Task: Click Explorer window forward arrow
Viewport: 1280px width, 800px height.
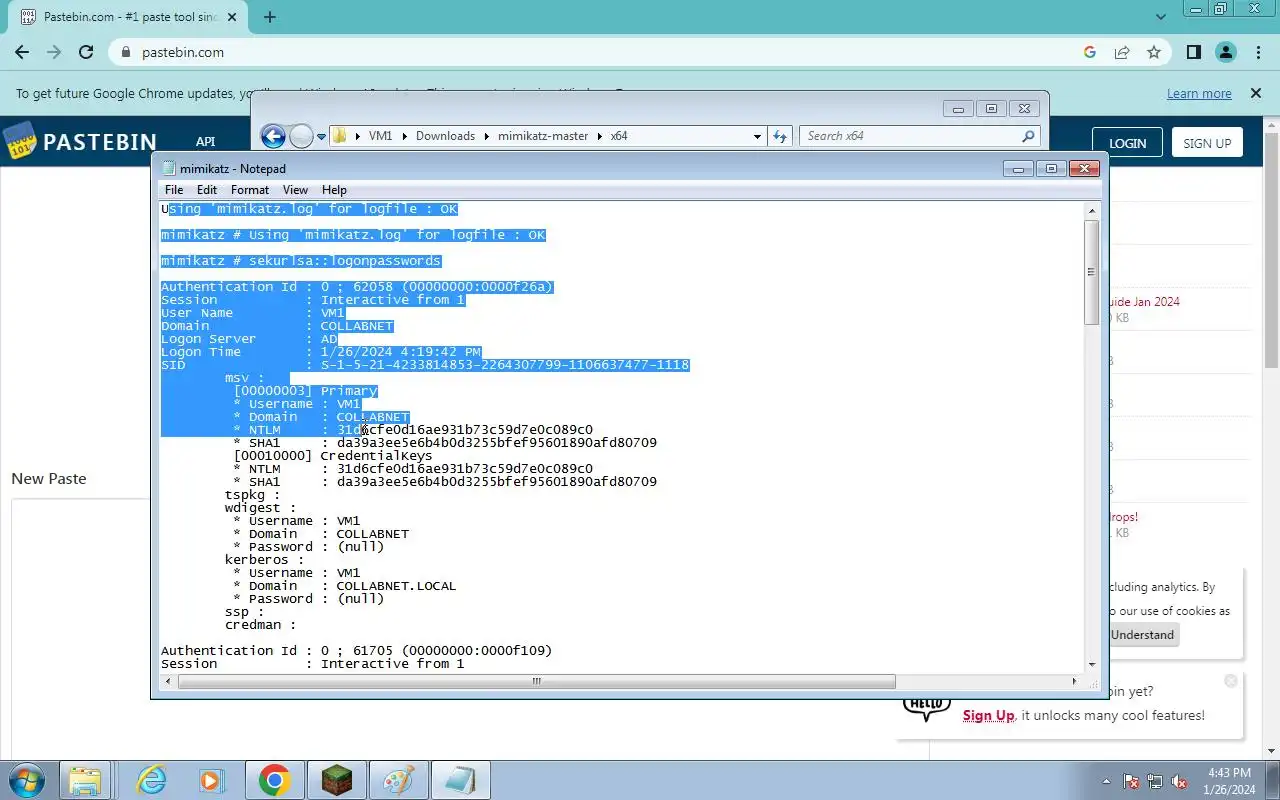Action: pos(301,136)
